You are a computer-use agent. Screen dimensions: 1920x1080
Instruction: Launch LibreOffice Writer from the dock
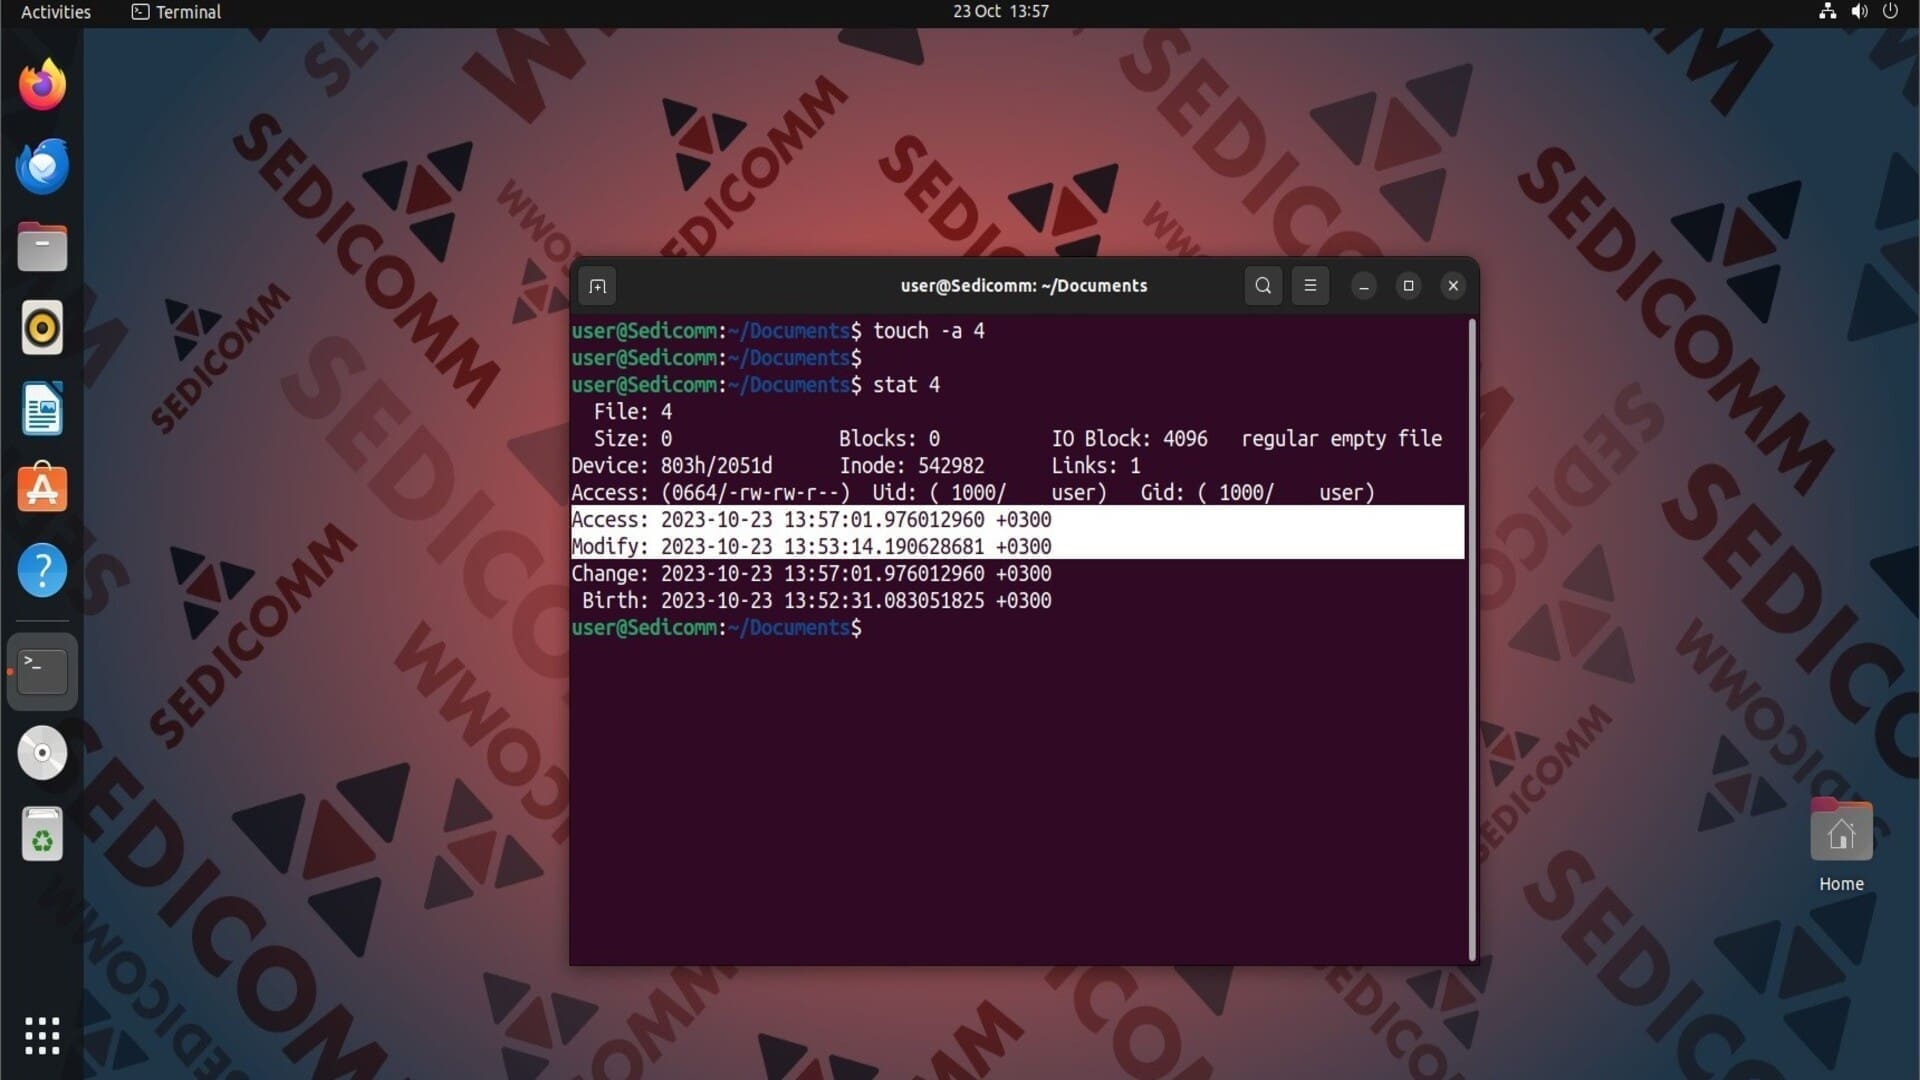point(42,409)
